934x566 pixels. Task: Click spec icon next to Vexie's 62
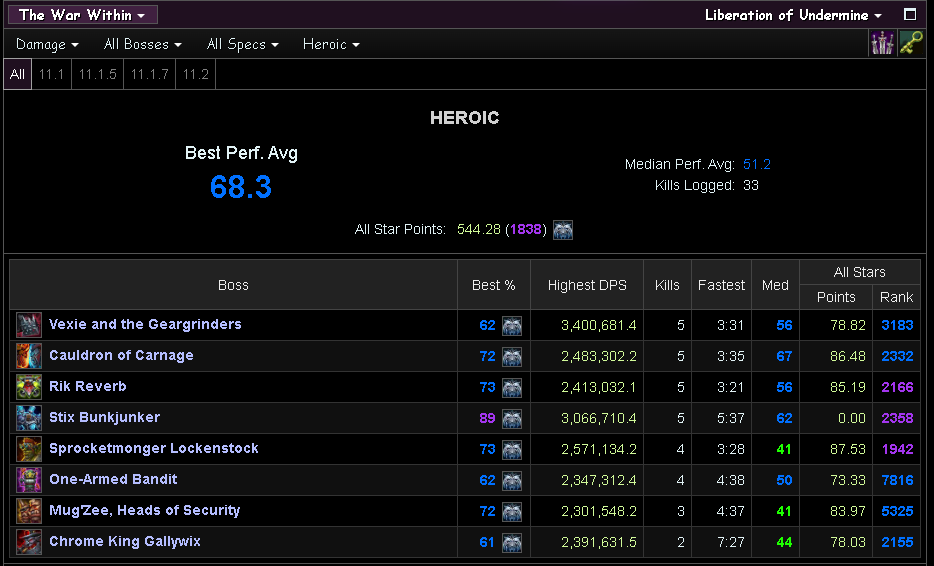[512, 325]
